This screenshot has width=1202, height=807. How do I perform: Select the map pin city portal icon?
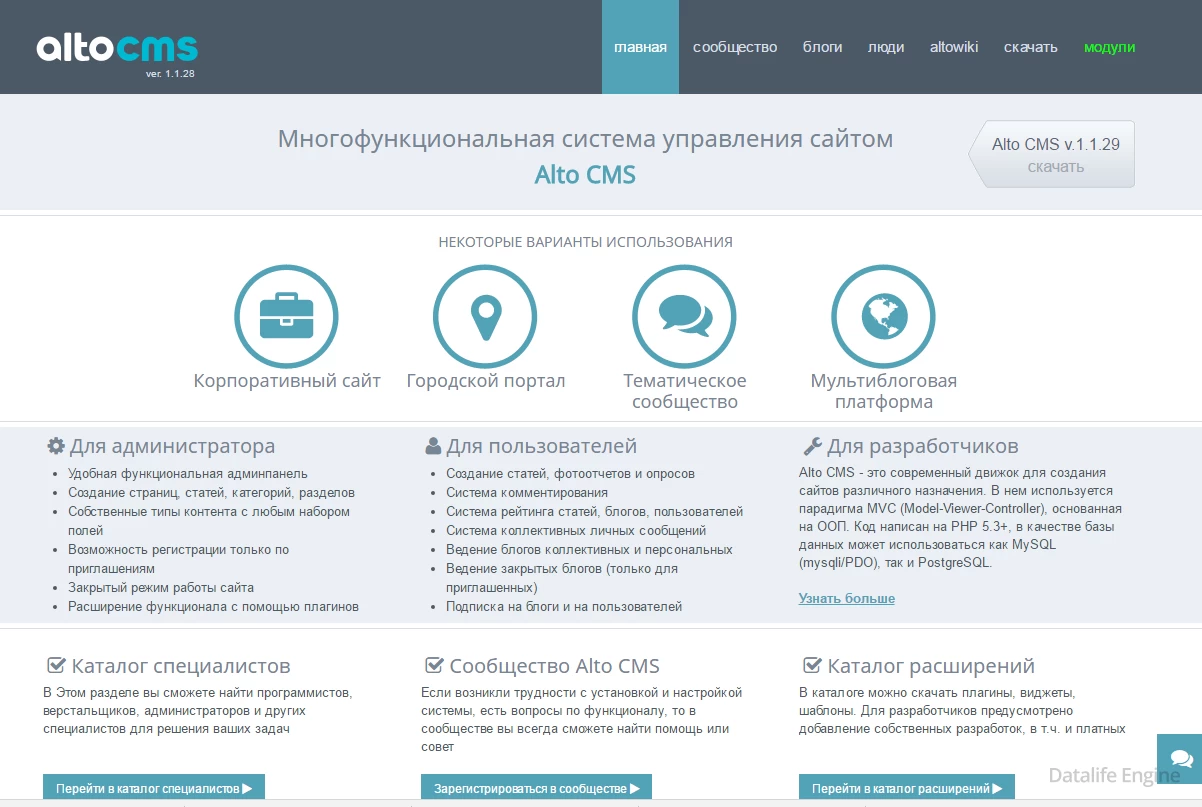pos(485,316)
